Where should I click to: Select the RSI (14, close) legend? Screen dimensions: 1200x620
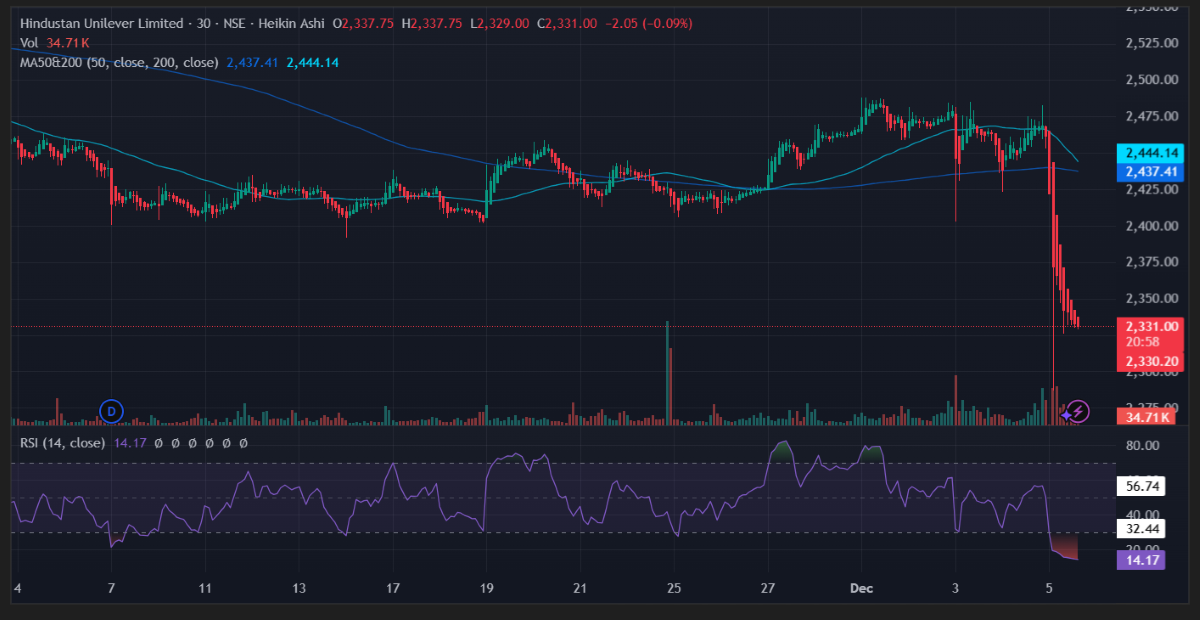pos(62,442)
